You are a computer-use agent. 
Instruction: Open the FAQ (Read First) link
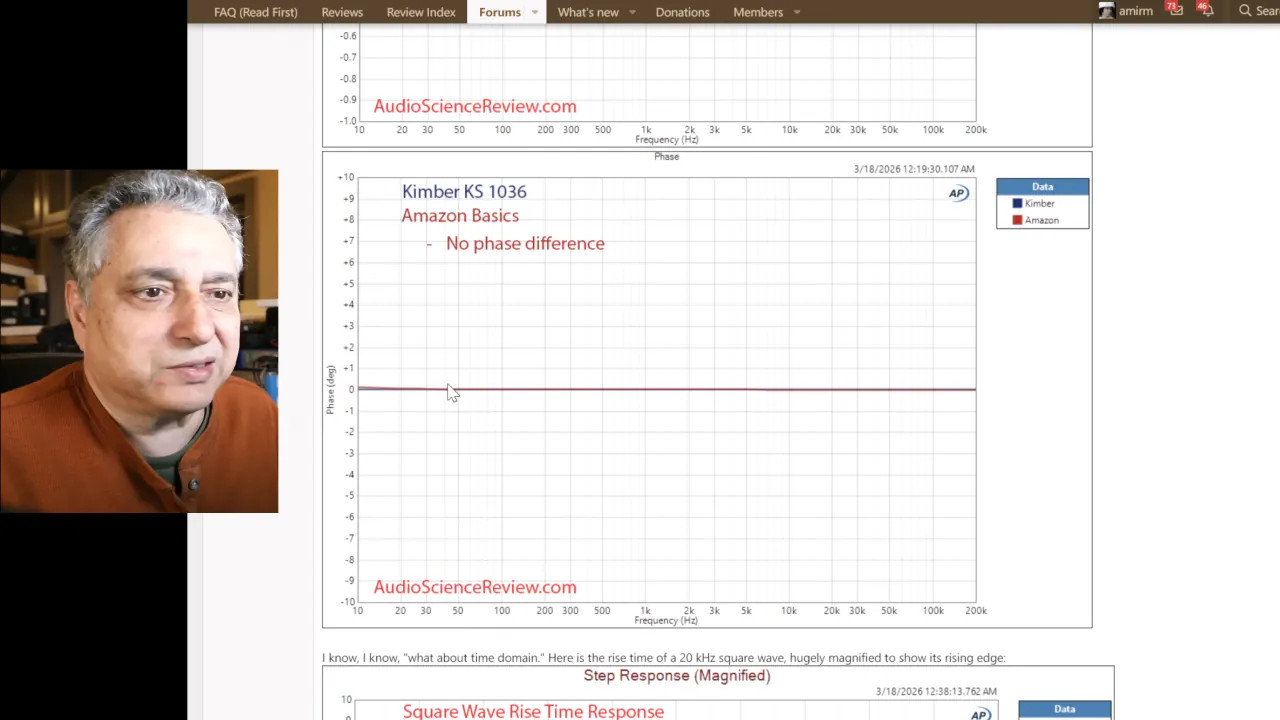point(255,12)
